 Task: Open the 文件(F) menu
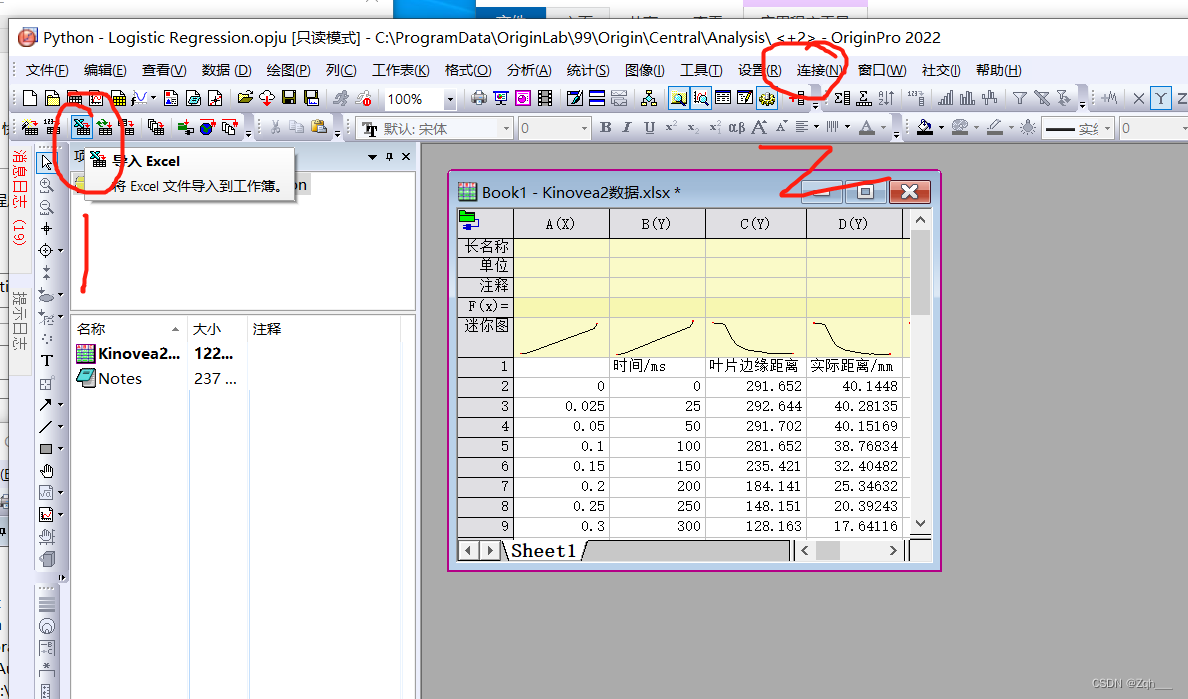click(x=46, y=70)
